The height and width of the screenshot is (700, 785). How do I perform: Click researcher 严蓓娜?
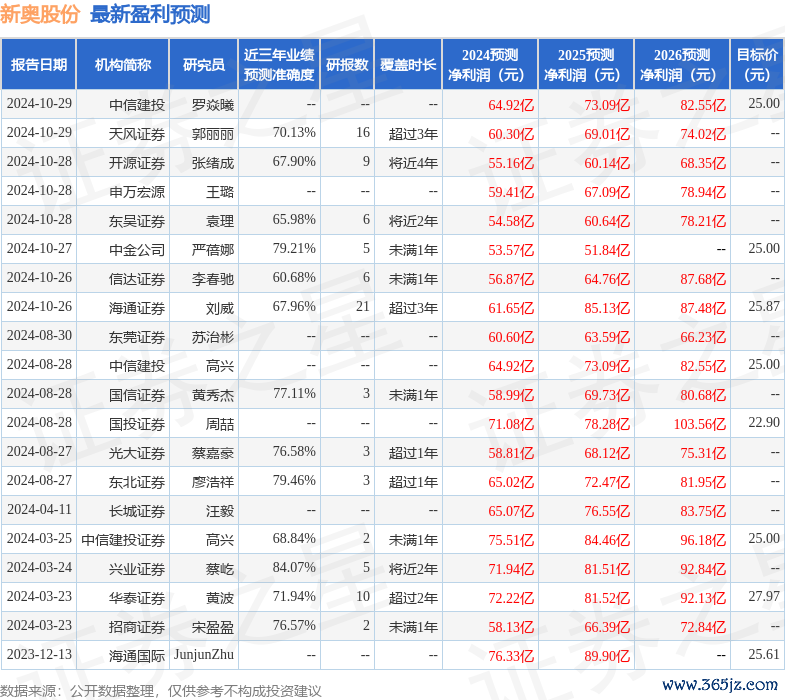(x=213, y=250)
